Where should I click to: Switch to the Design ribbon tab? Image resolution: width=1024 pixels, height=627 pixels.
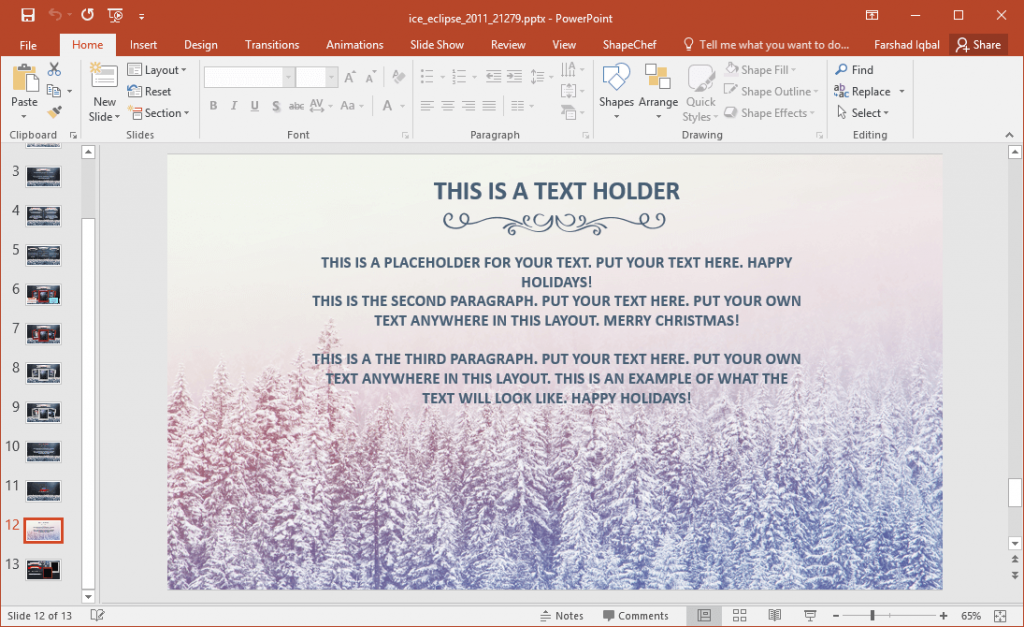200,44
